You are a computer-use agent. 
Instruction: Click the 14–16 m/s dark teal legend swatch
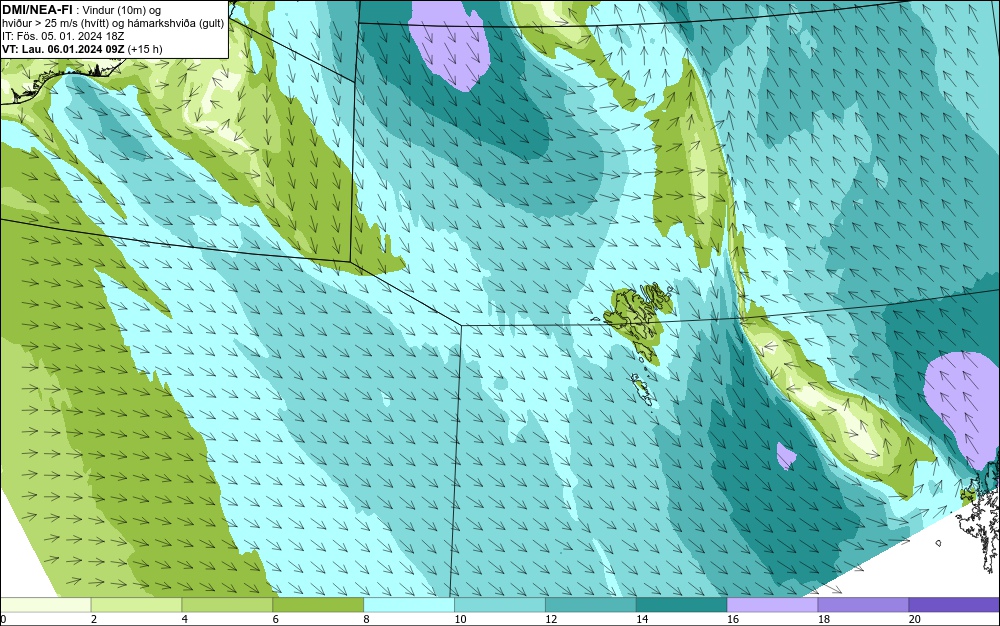click(682, 605)
